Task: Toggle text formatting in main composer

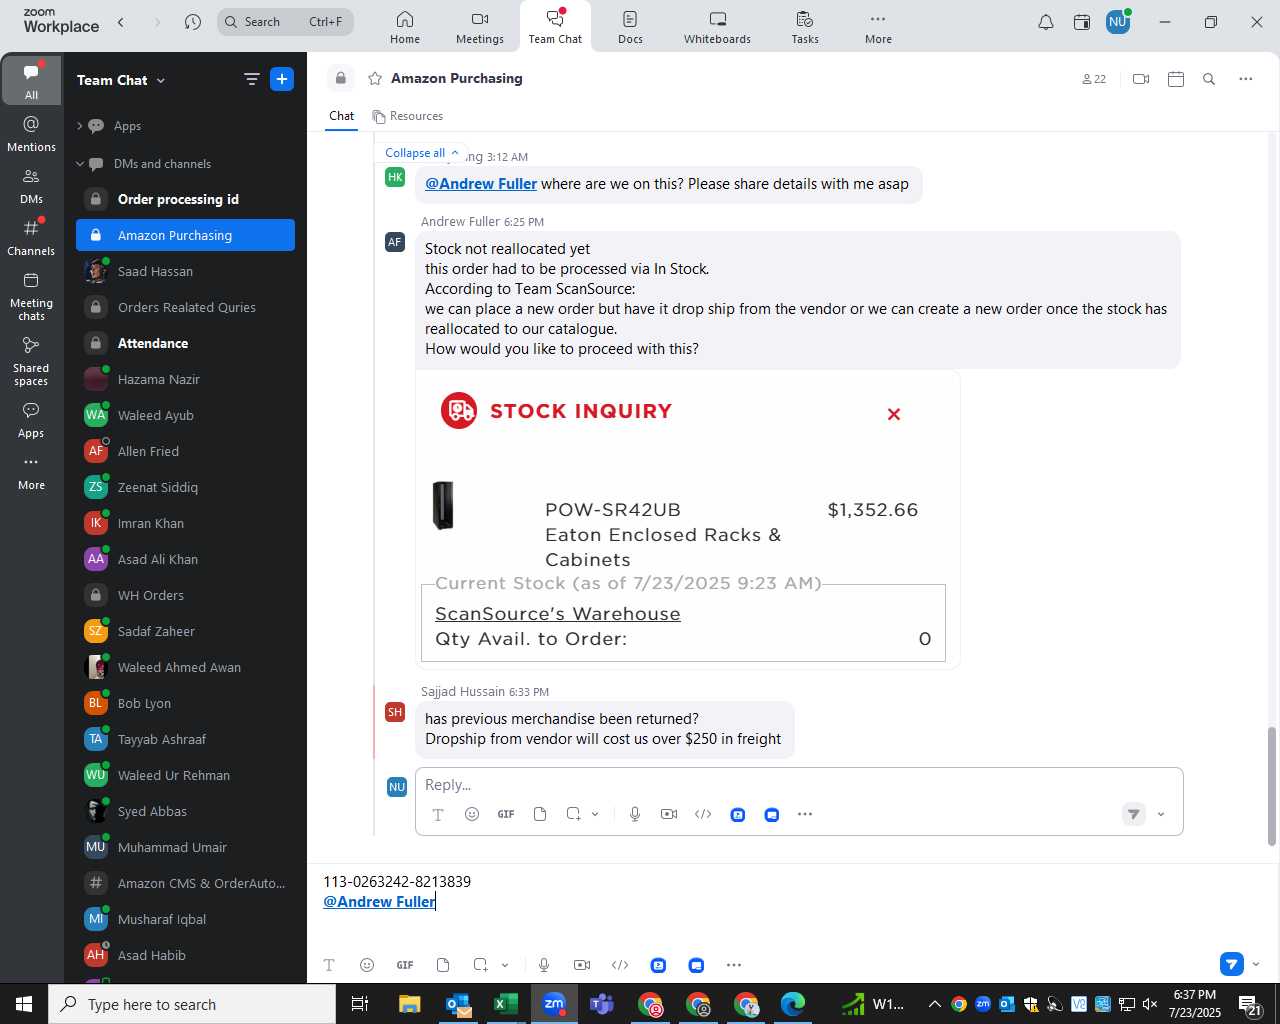Action: click(329, 965)
